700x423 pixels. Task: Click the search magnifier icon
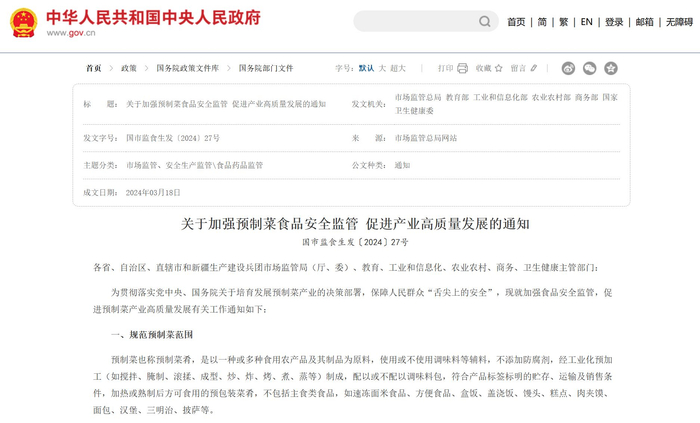(x=485, y=21)
